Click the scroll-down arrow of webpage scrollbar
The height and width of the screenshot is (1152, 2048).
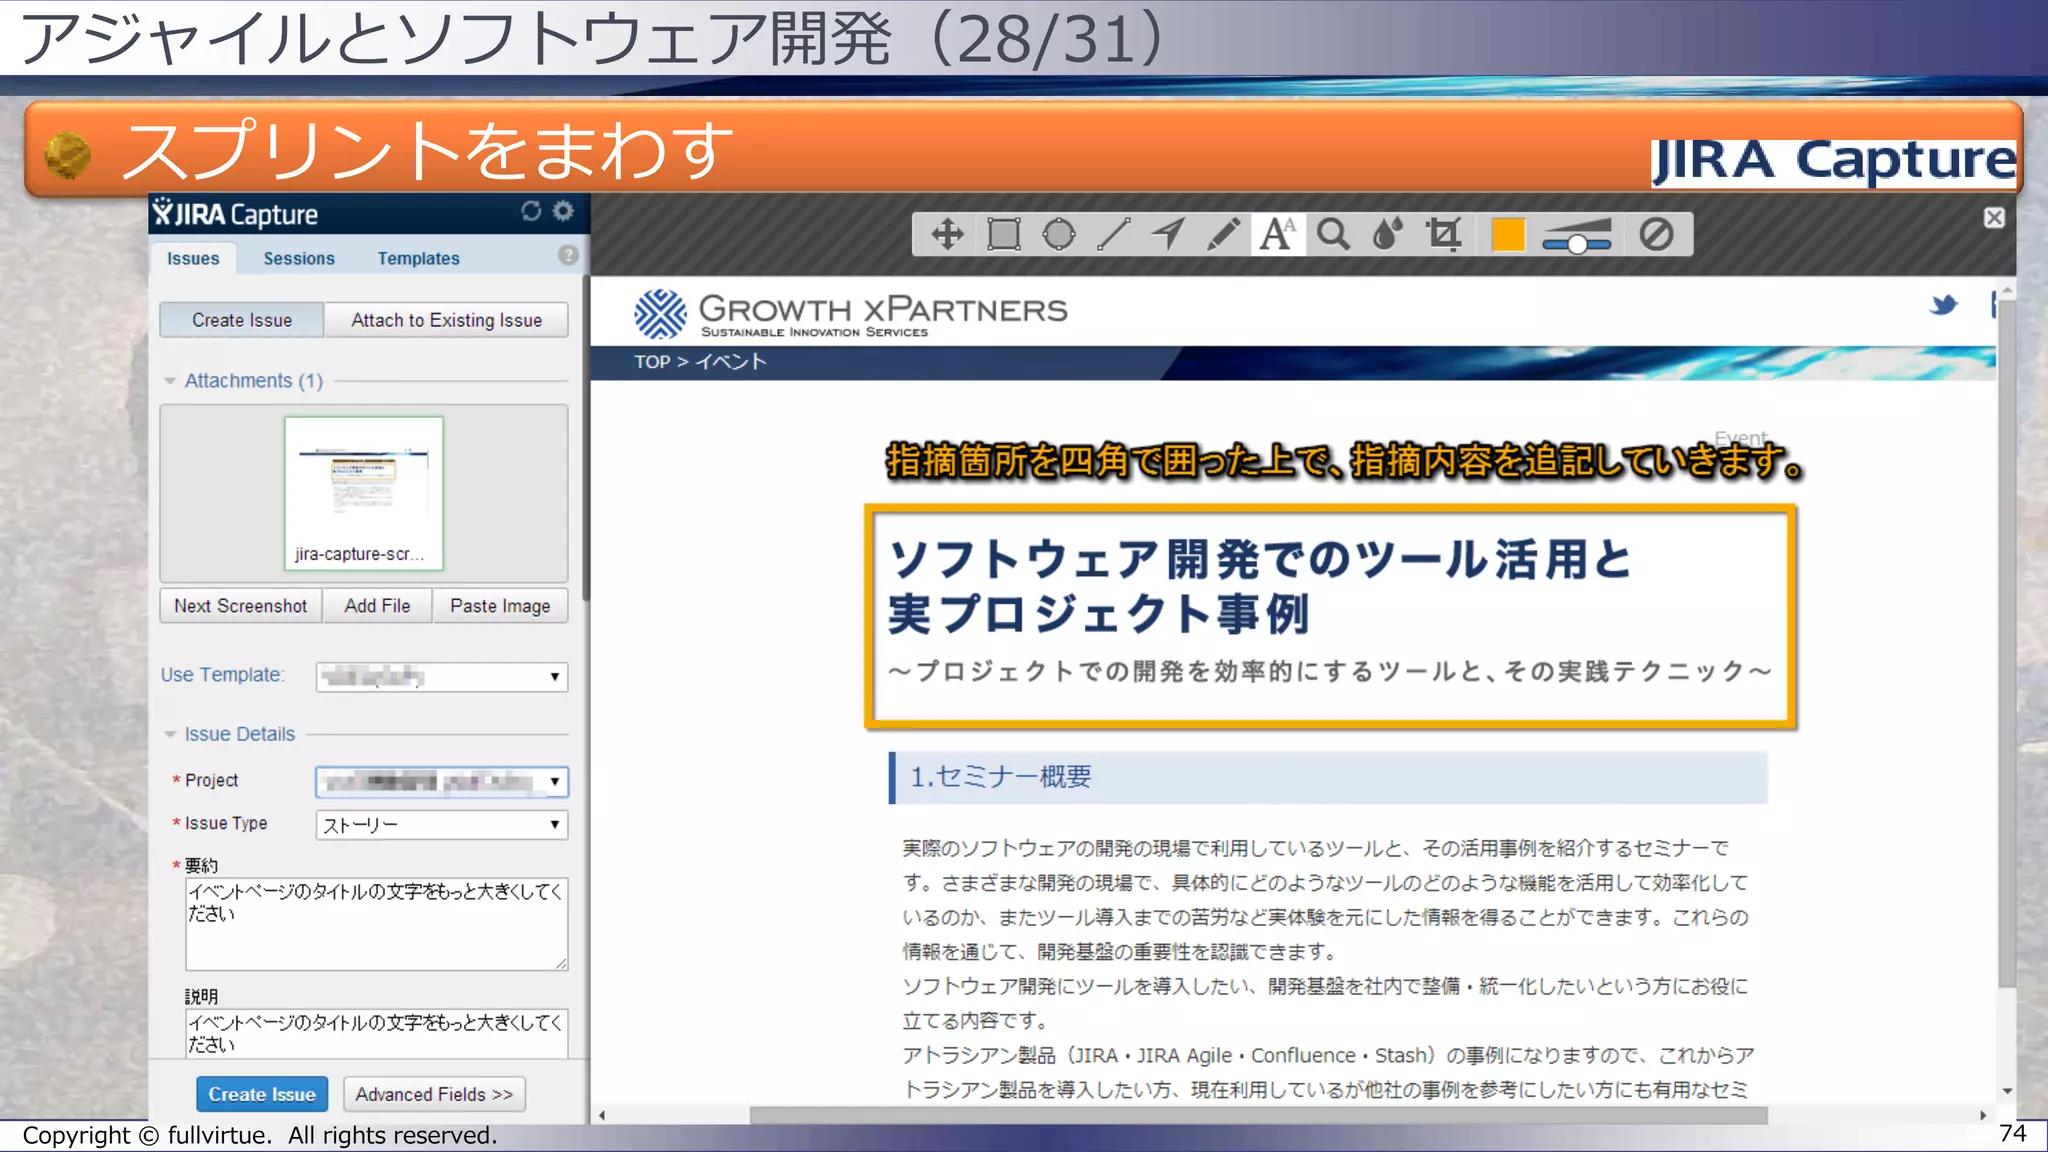pos(2006,1091)
